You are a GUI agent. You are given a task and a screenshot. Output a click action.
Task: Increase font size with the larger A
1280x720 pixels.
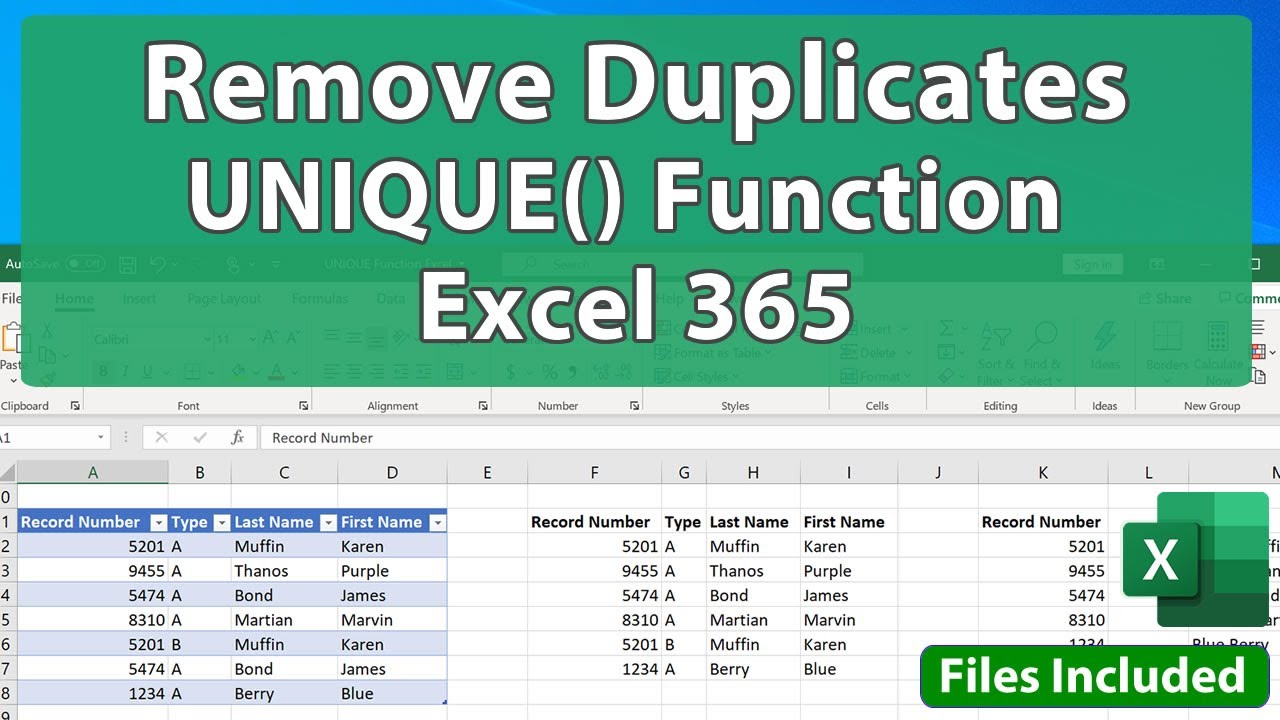point(272,339)
